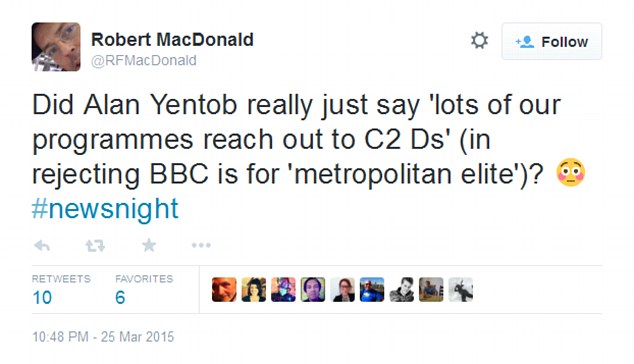Click the first retweeter avatar
Screen dimensions: 634x364
point(224,290)
